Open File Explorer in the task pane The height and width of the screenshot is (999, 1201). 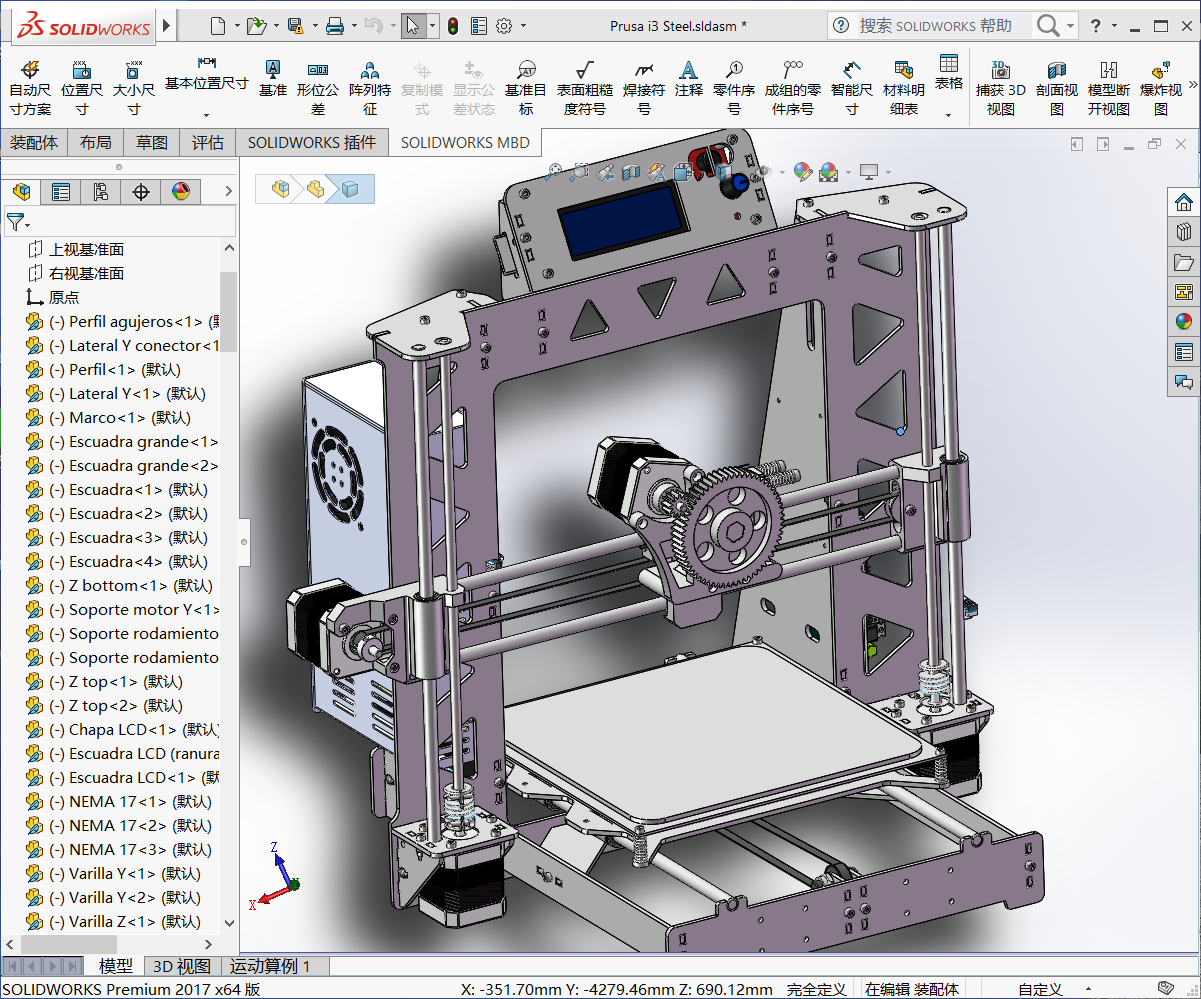coord(1184,263)
